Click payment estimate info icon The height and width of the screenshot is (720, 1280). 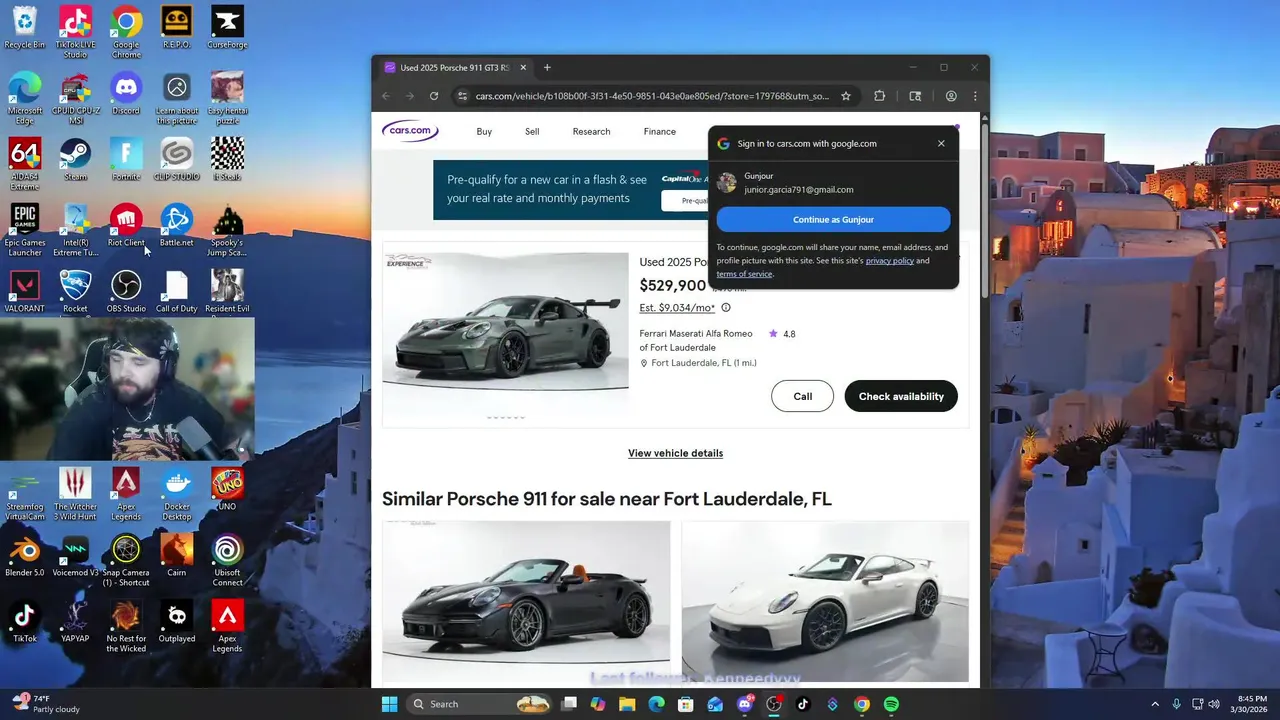[726, 308]
